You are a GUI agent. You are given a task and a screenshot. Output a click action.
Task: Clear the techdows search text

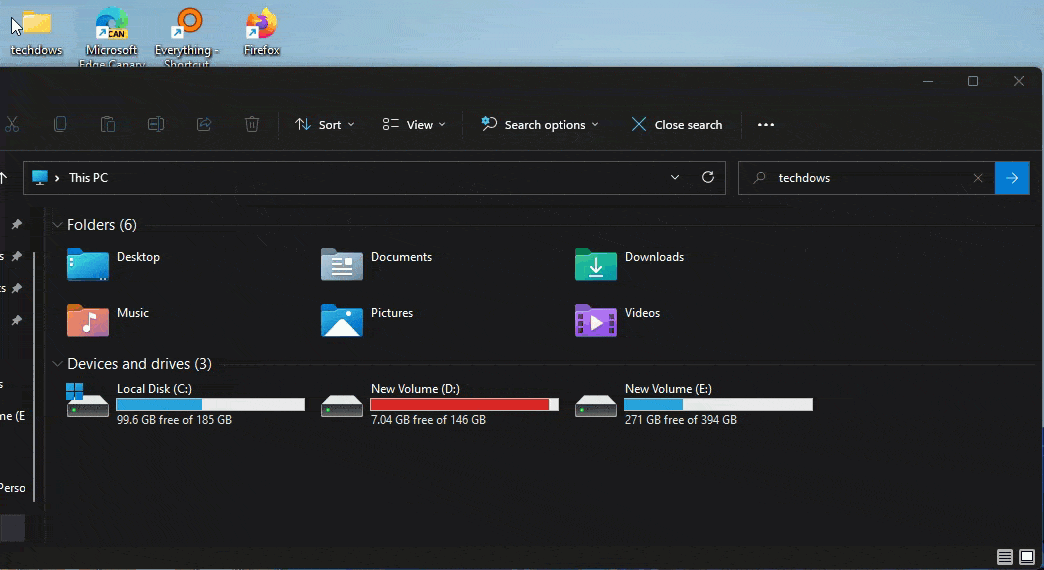tap(978, 178)
